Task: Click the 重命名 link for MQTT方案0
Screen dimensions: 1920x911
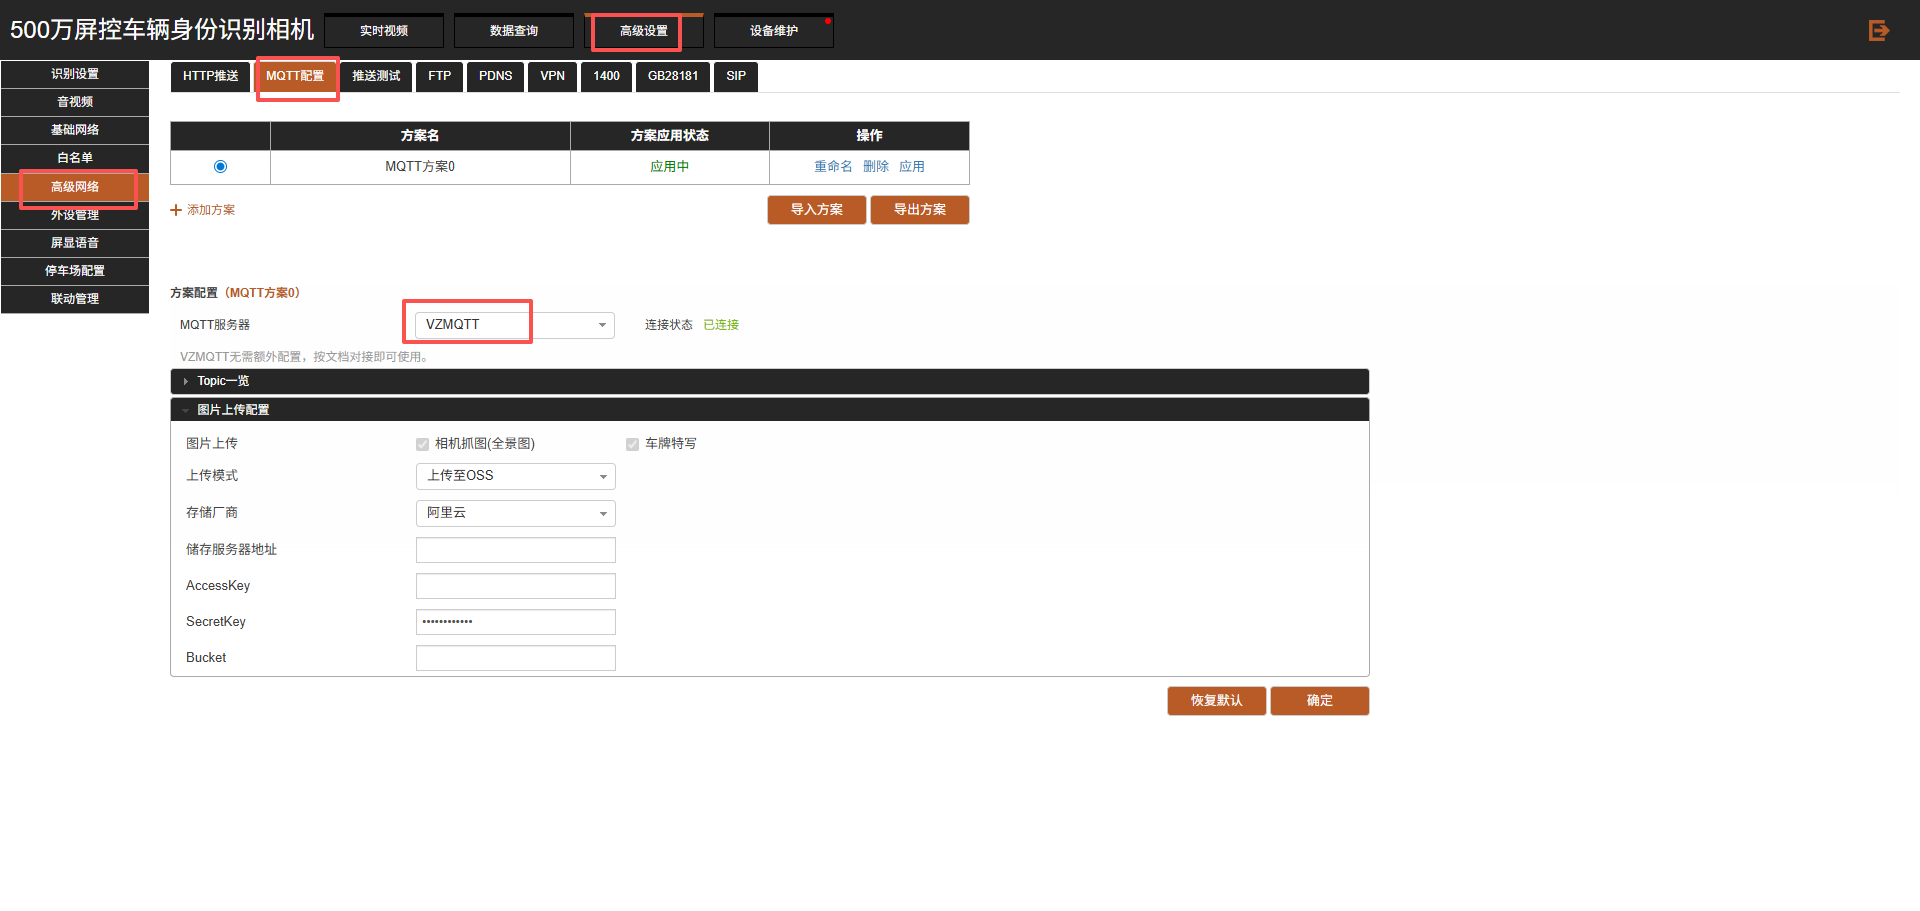Action: (833, 167)
